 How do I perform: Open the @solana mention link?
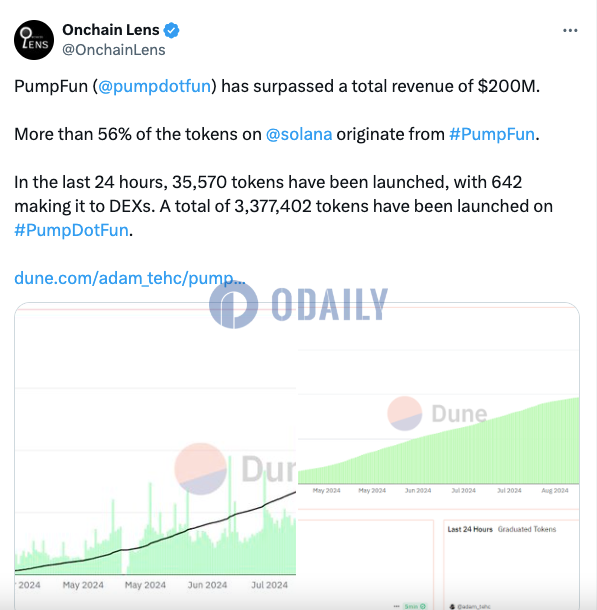point(299,134)
